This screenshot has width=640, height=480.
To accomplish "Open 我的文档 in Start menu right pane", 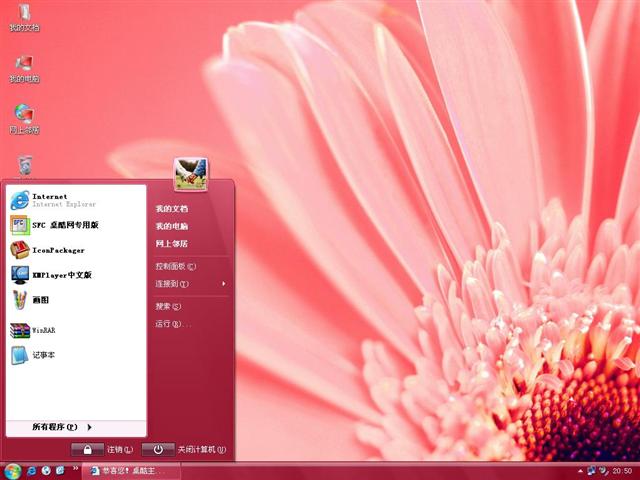I will [x=172, y=209].
